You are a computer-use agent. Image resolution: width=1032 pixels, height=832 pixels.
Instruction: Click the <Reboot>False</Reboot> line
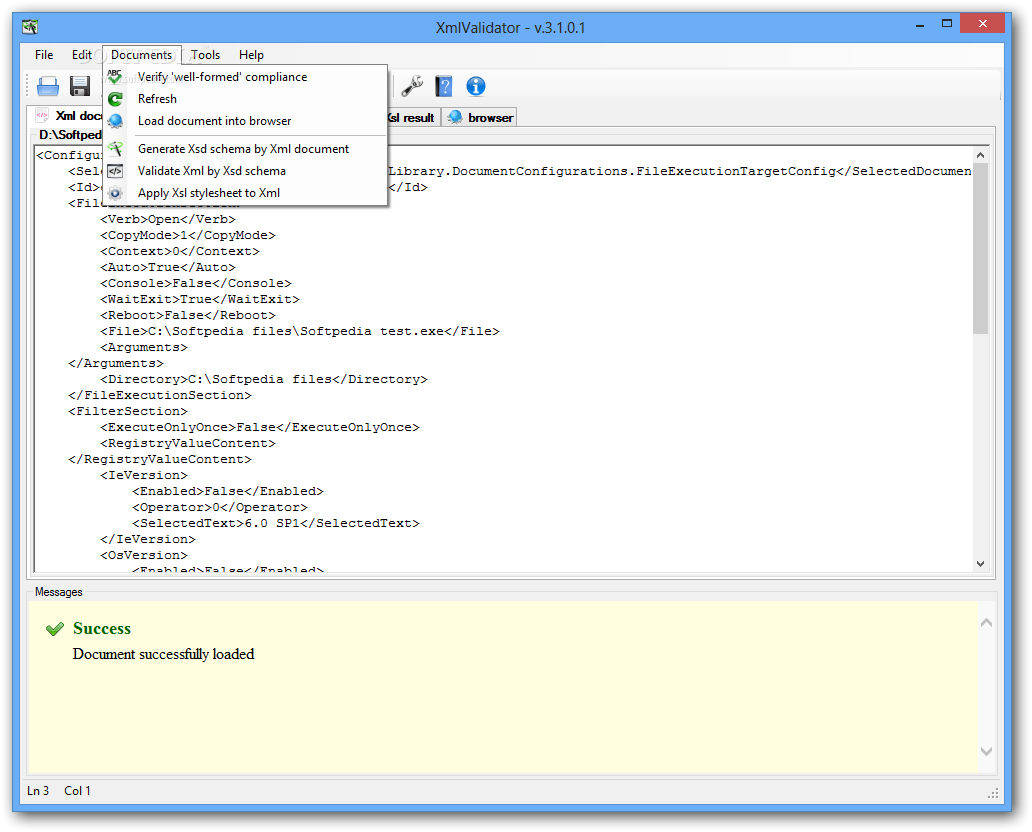(x=188, y=315)
